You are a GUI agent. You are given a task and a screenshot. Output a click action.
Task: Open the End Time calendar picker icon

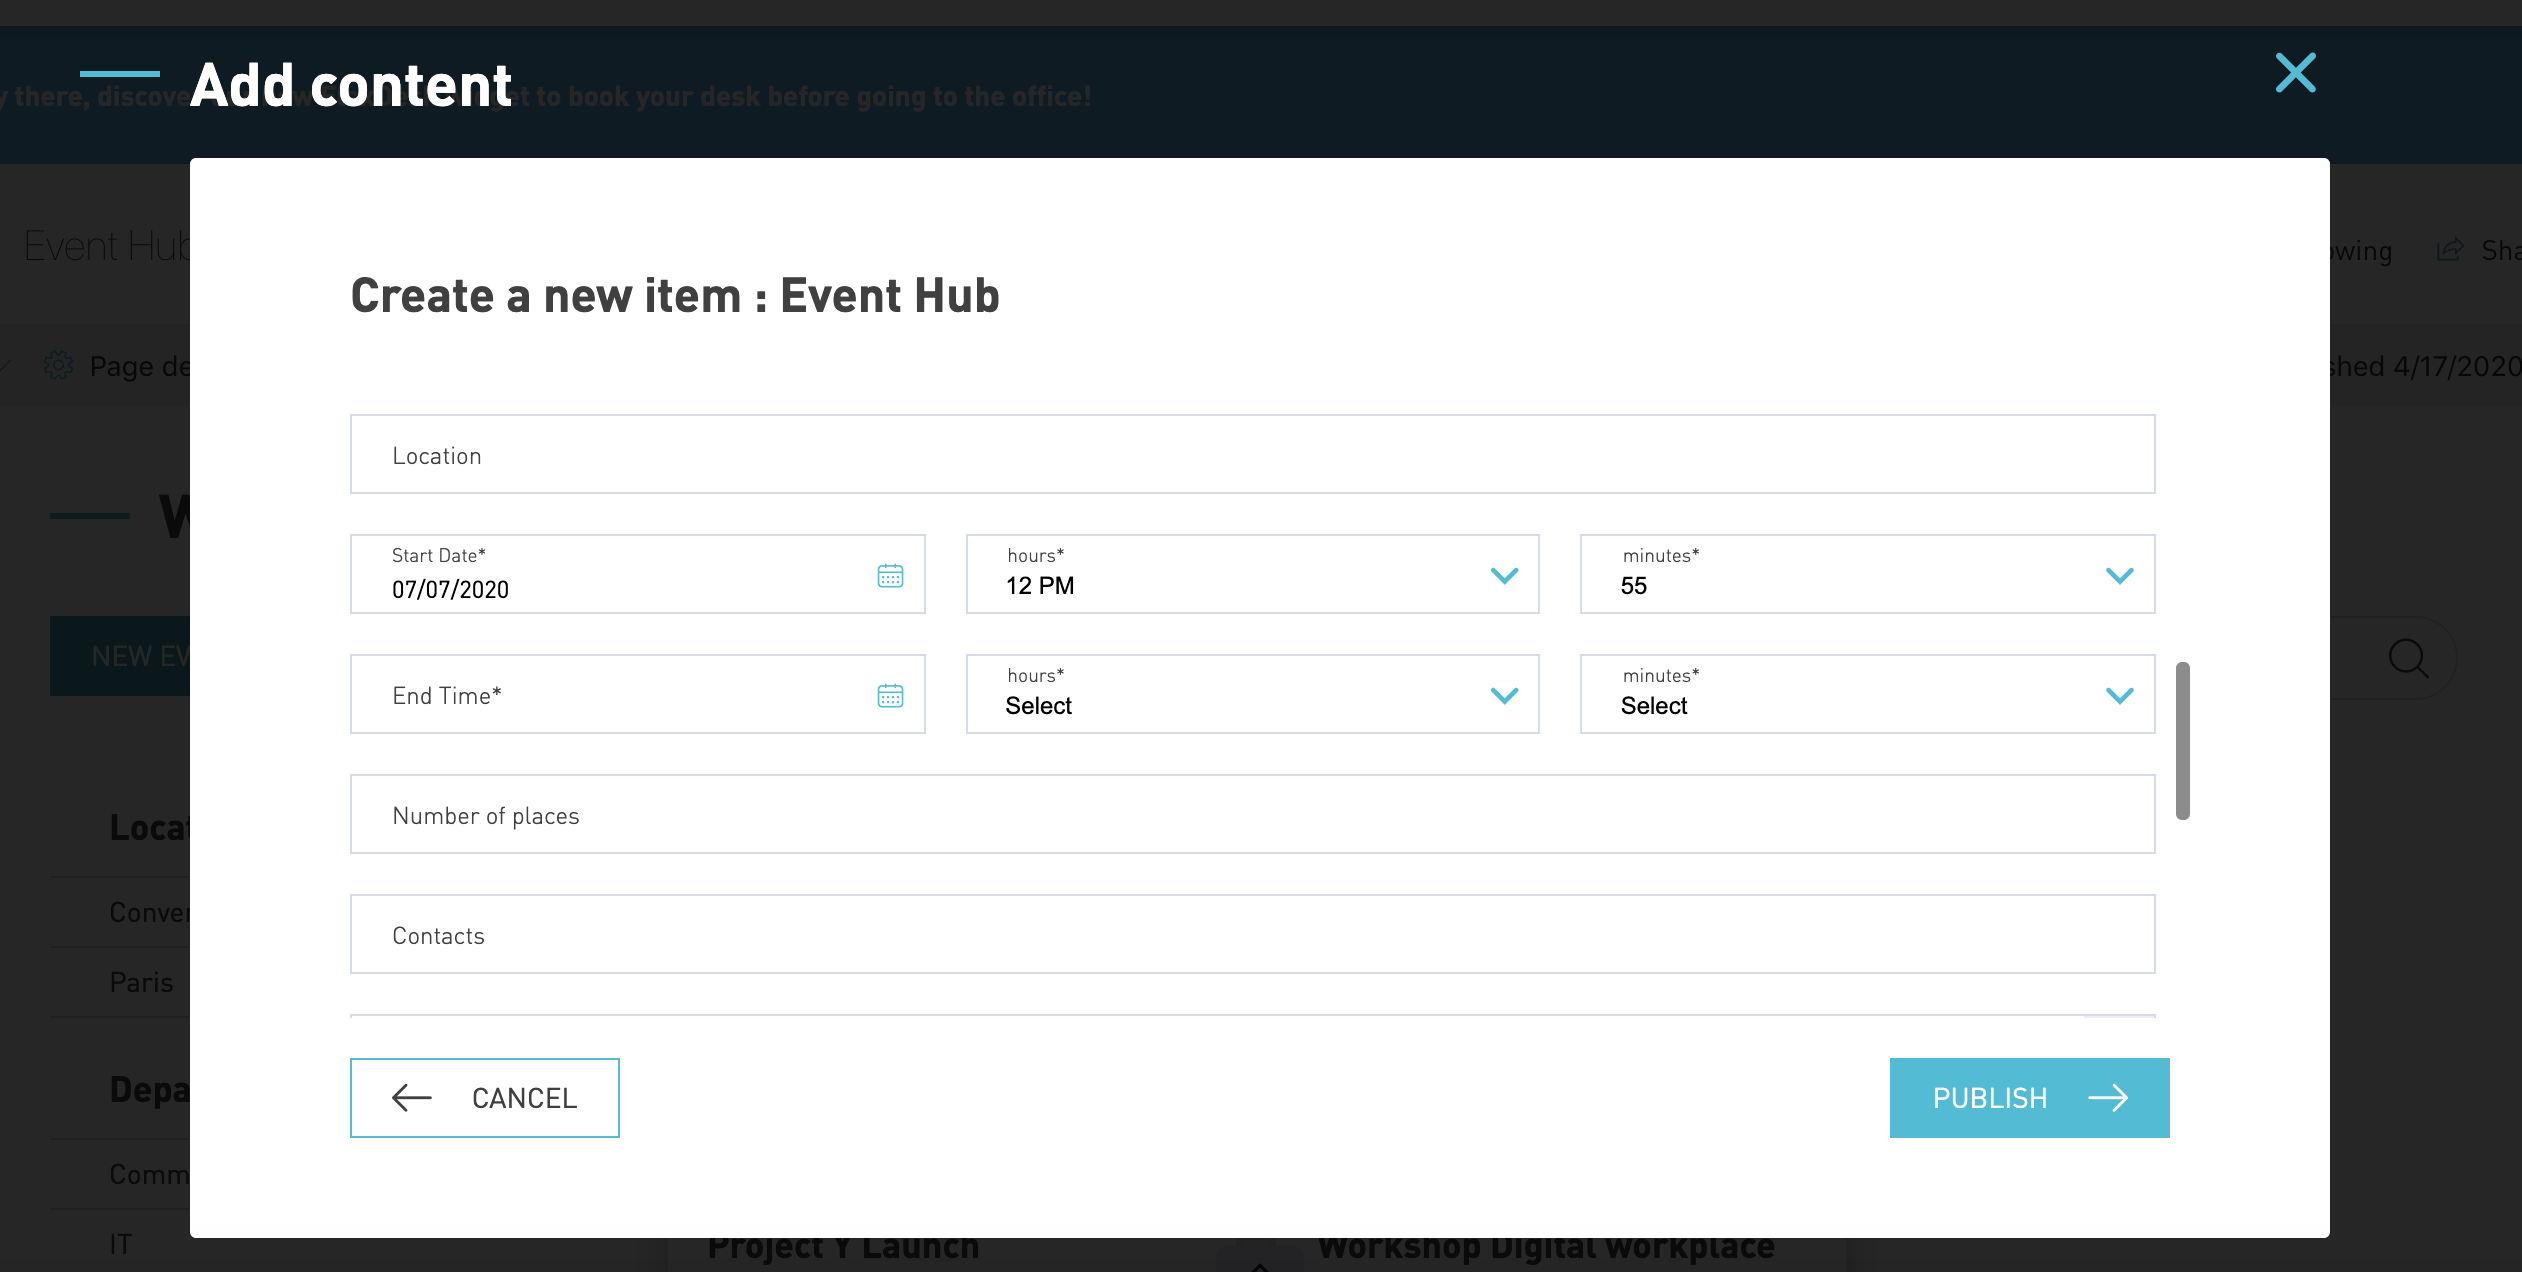pyautogui.click(x=890, y=696)
